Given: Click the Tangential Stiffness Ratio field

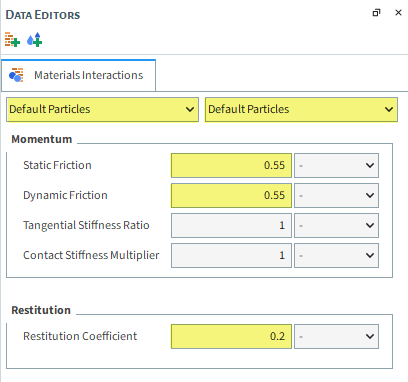Looking at the screenshot, I should (x=231, y=225).
